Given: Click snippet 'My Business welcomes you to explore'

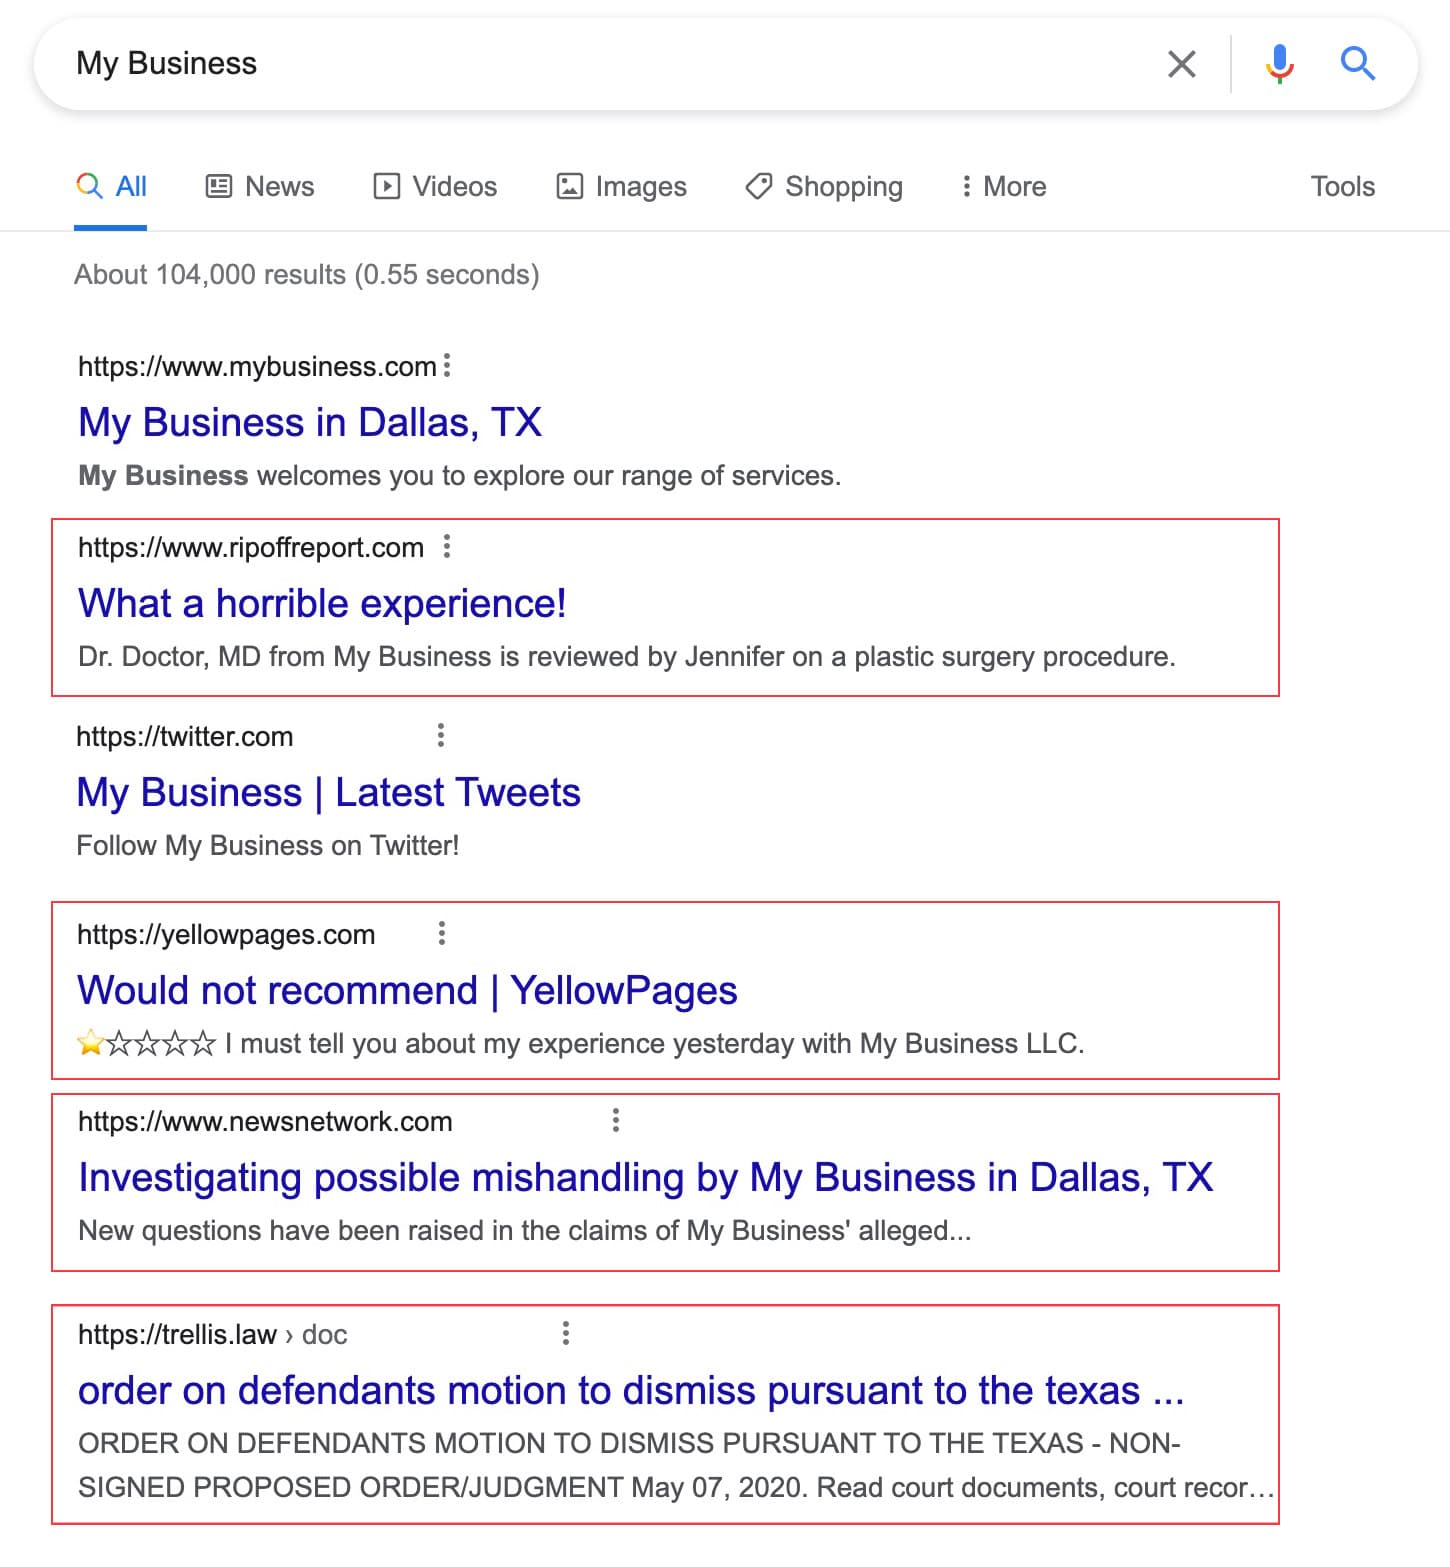Looking at the screenshot, I should point(460,476).
